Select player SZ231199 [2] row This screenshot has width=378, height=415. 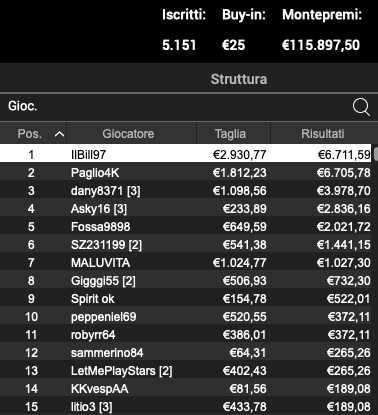(x=186, y=244)
